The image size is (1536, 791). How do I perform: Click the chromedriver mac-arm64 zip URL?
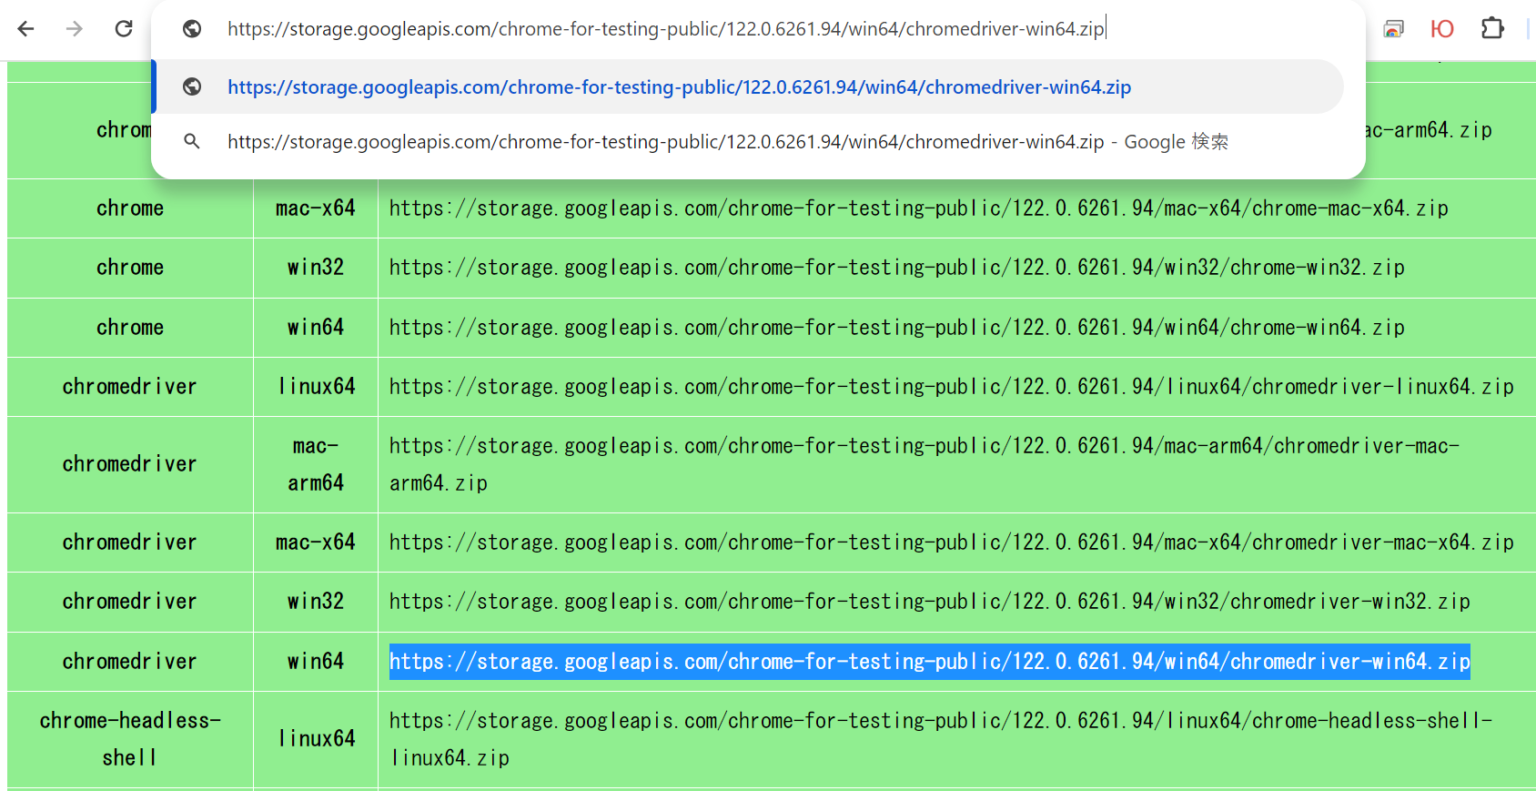(x=923, y=446)
